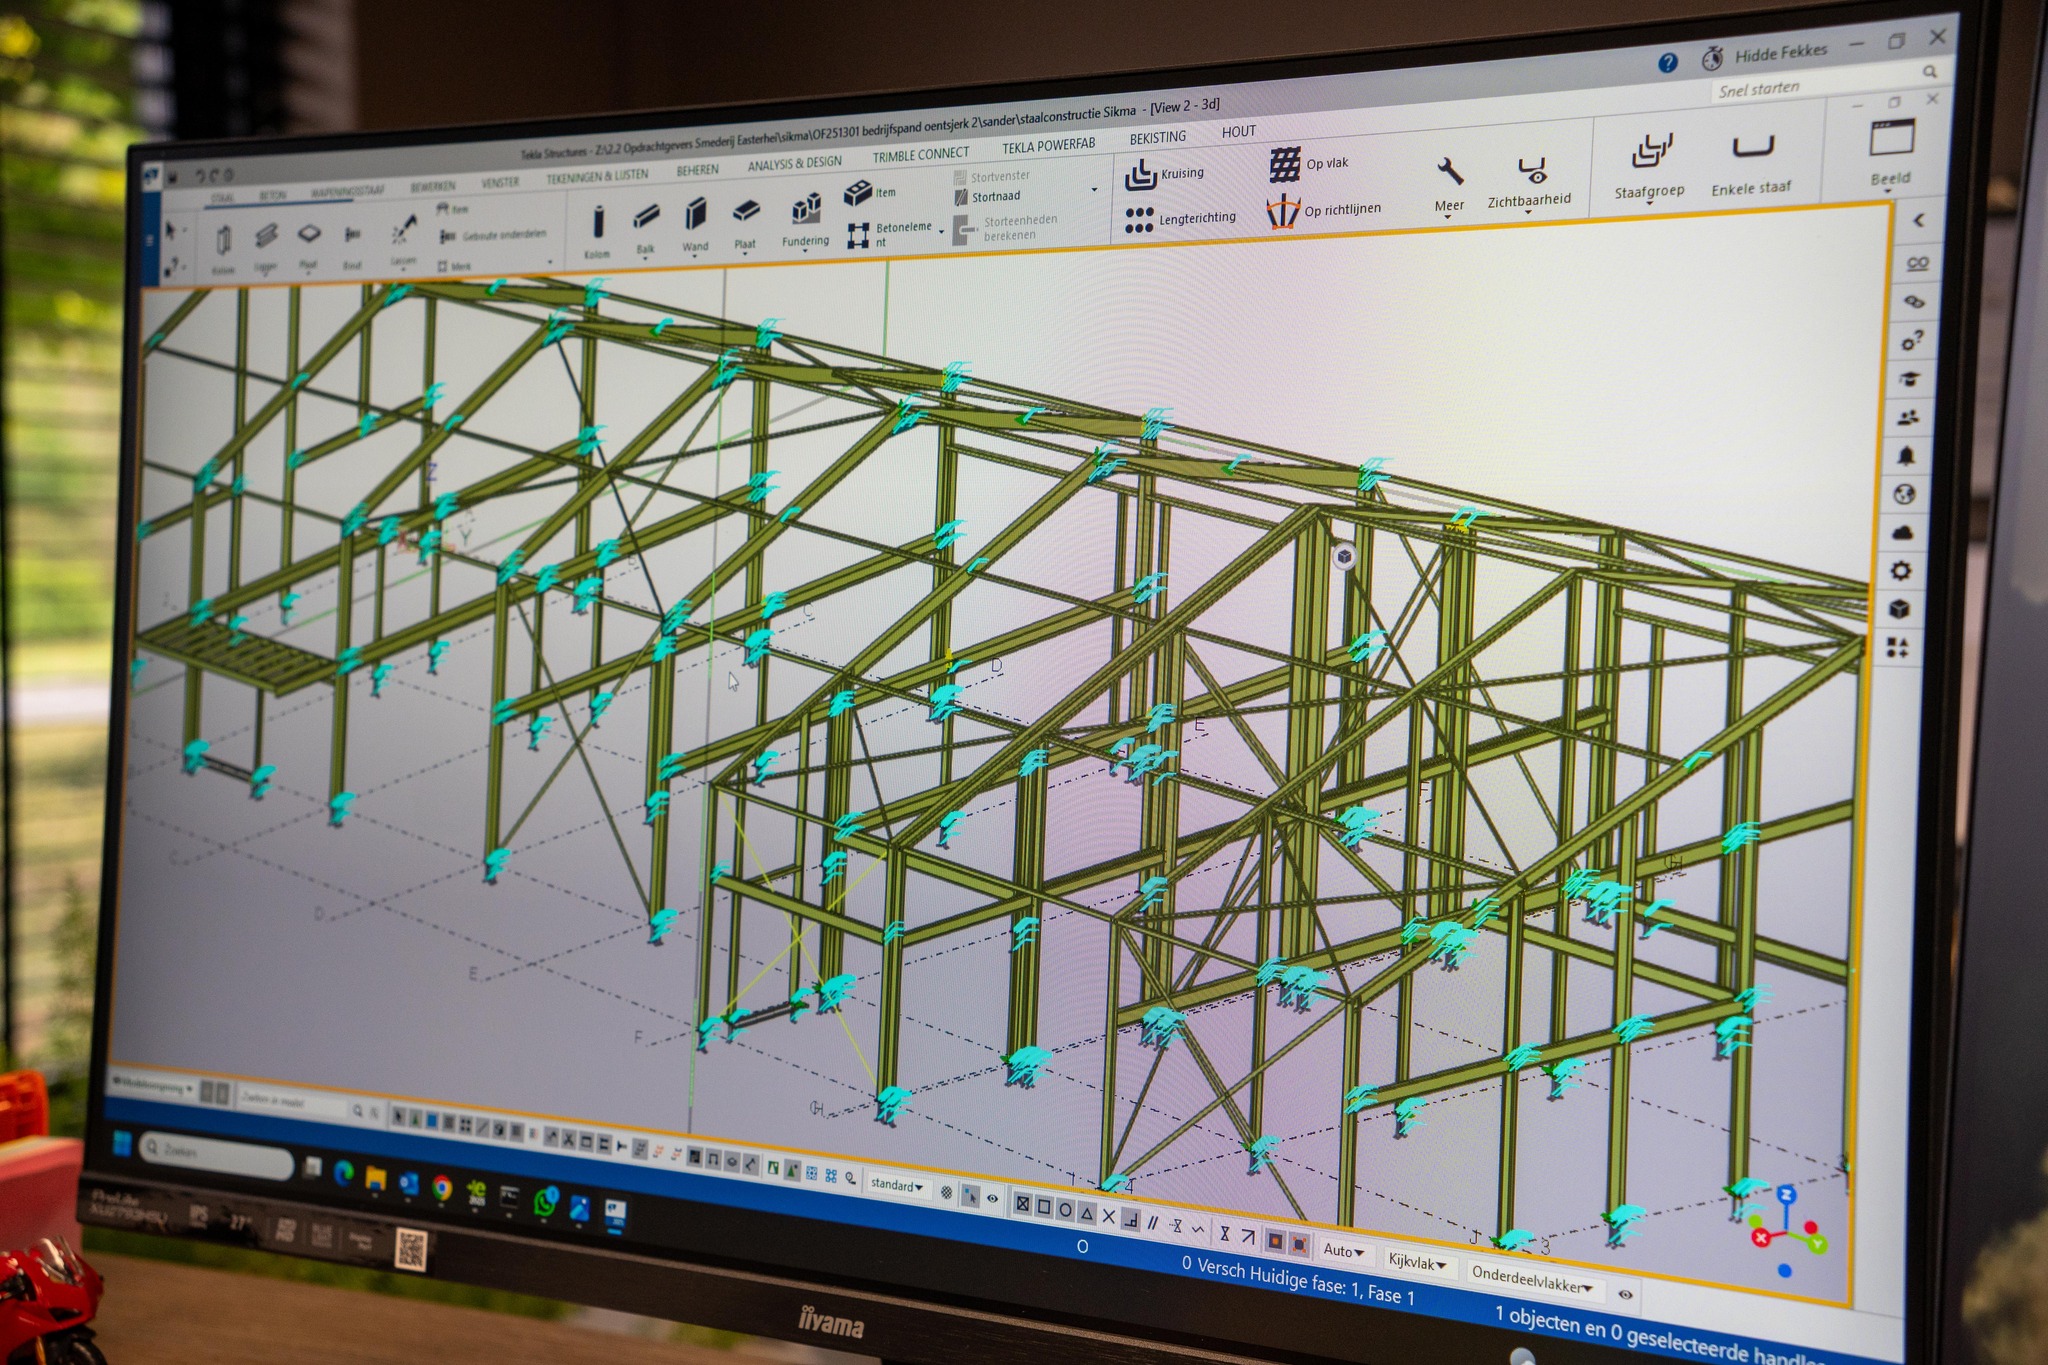Click the cloud icon in right sidebar
The image size is (2048, 1365).
[x=1902, y=533]
